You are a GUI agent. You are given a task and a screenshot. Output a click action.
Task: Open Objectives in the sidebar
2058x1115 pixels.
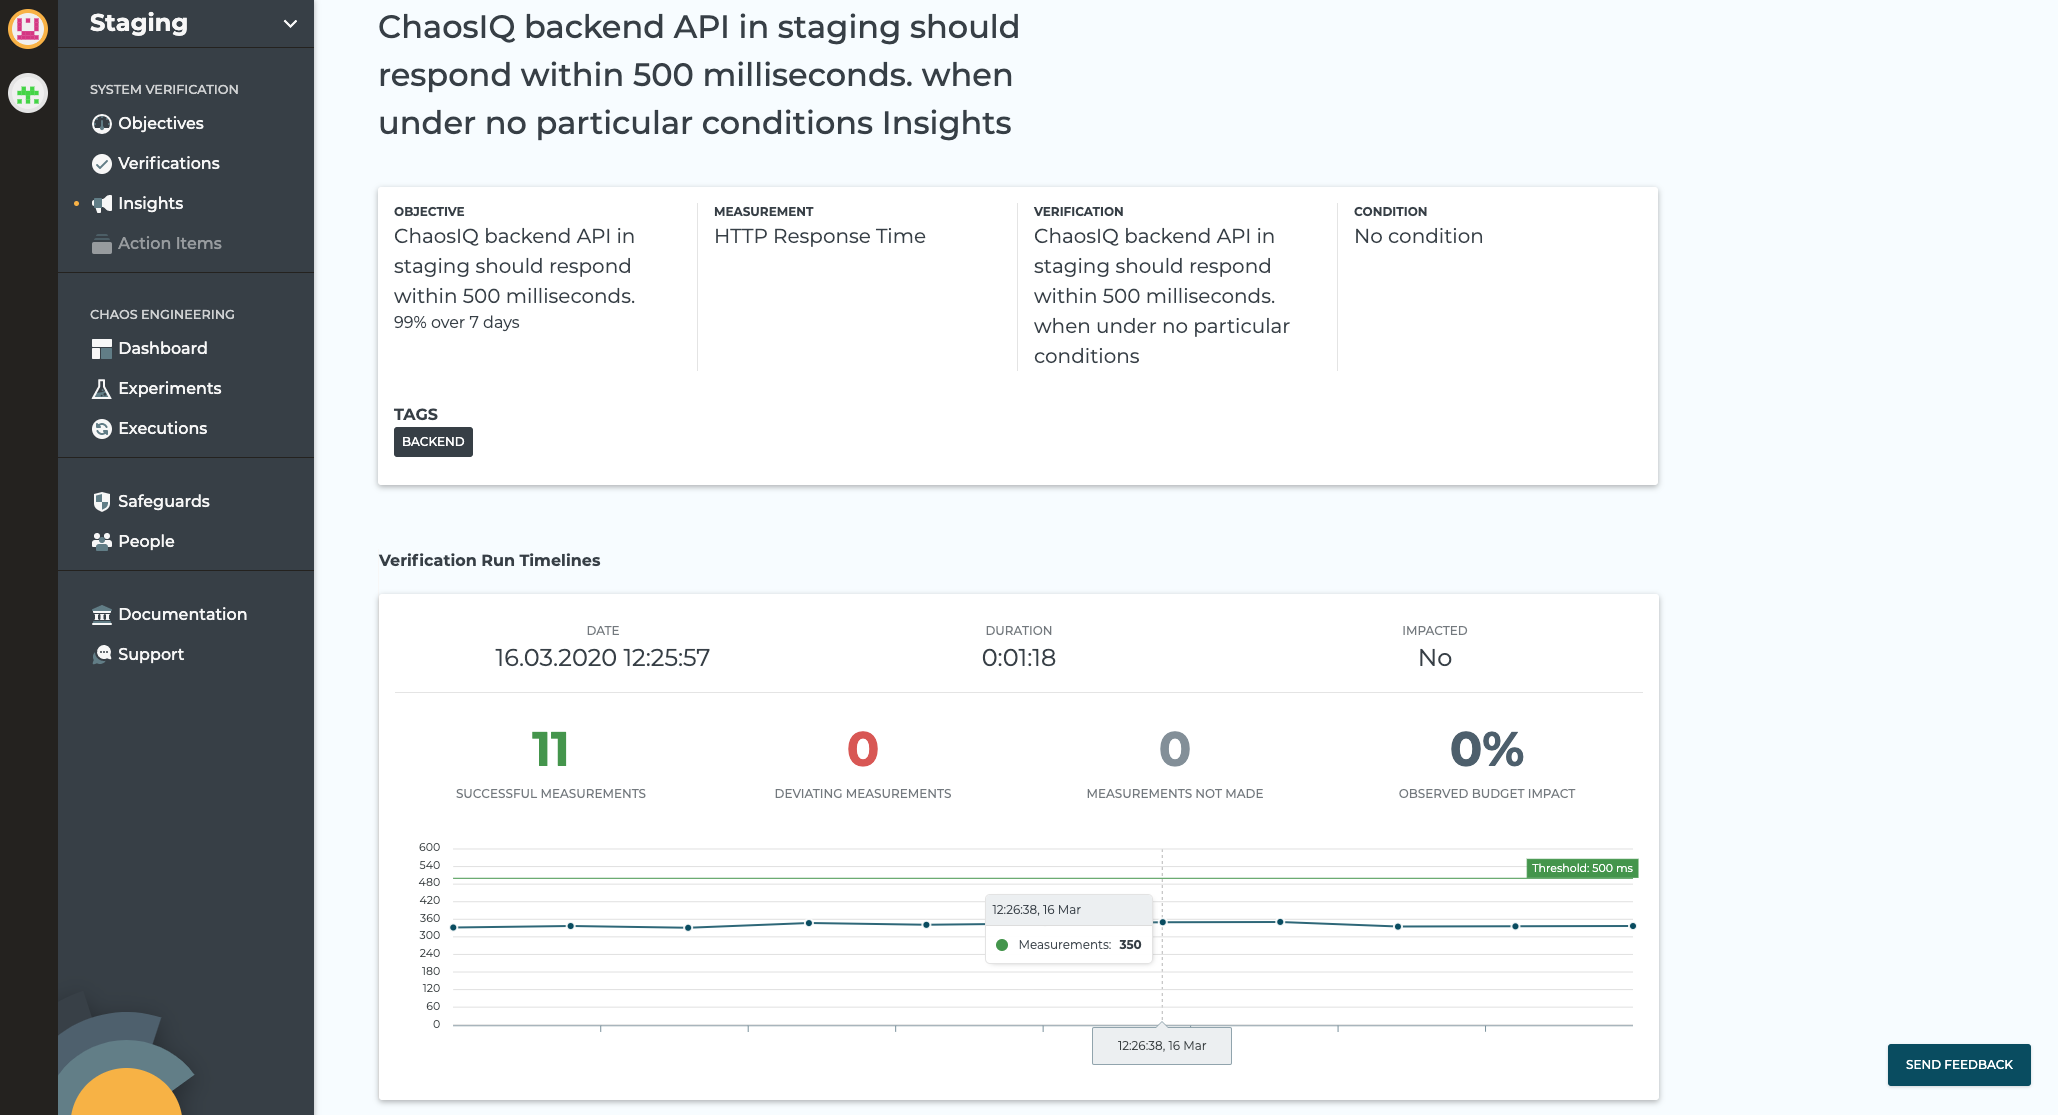pyautogui.click(x=161, y=123)
